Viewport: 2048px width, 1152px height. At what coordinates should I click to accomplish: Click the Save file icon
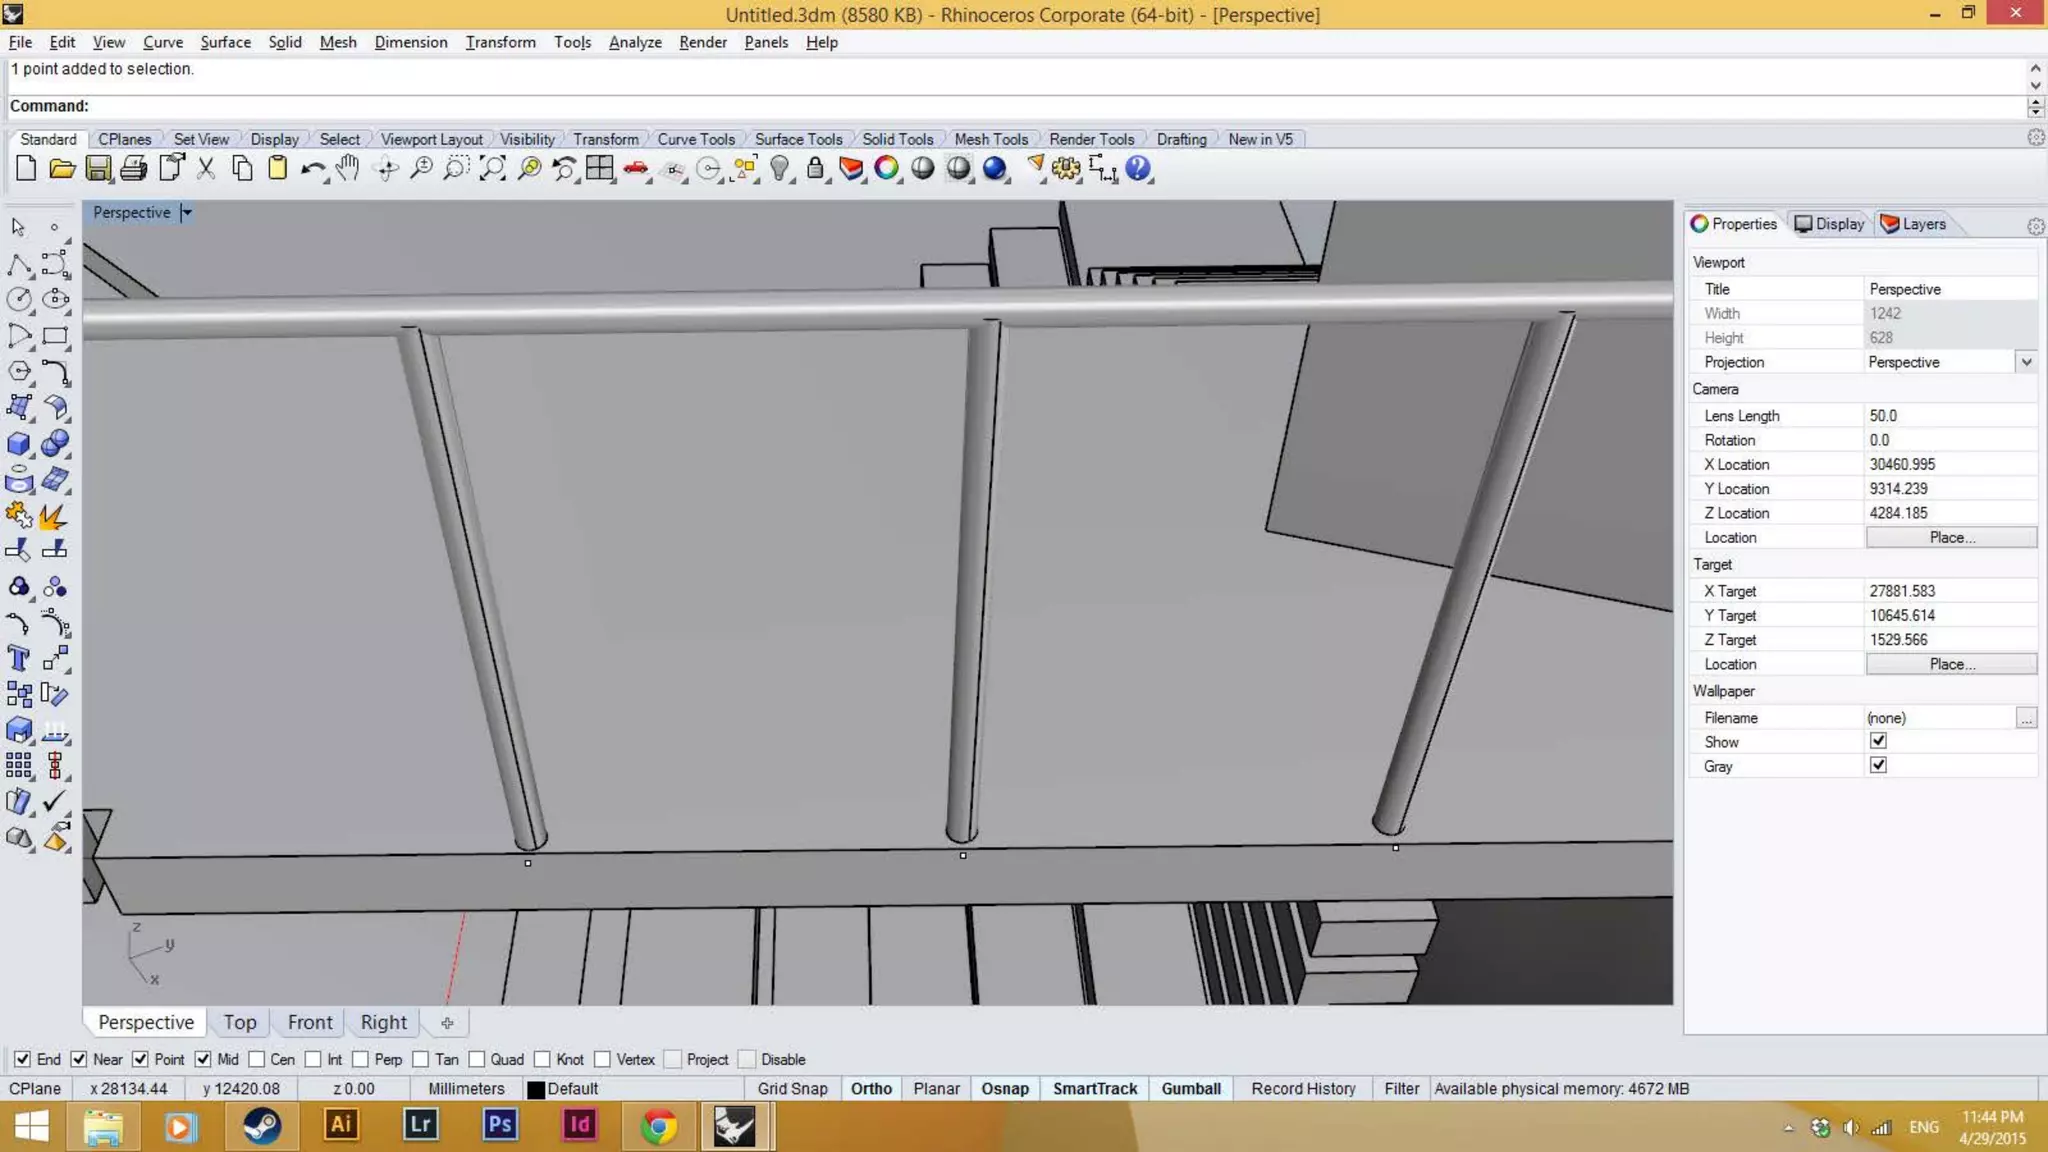(98, 169)
